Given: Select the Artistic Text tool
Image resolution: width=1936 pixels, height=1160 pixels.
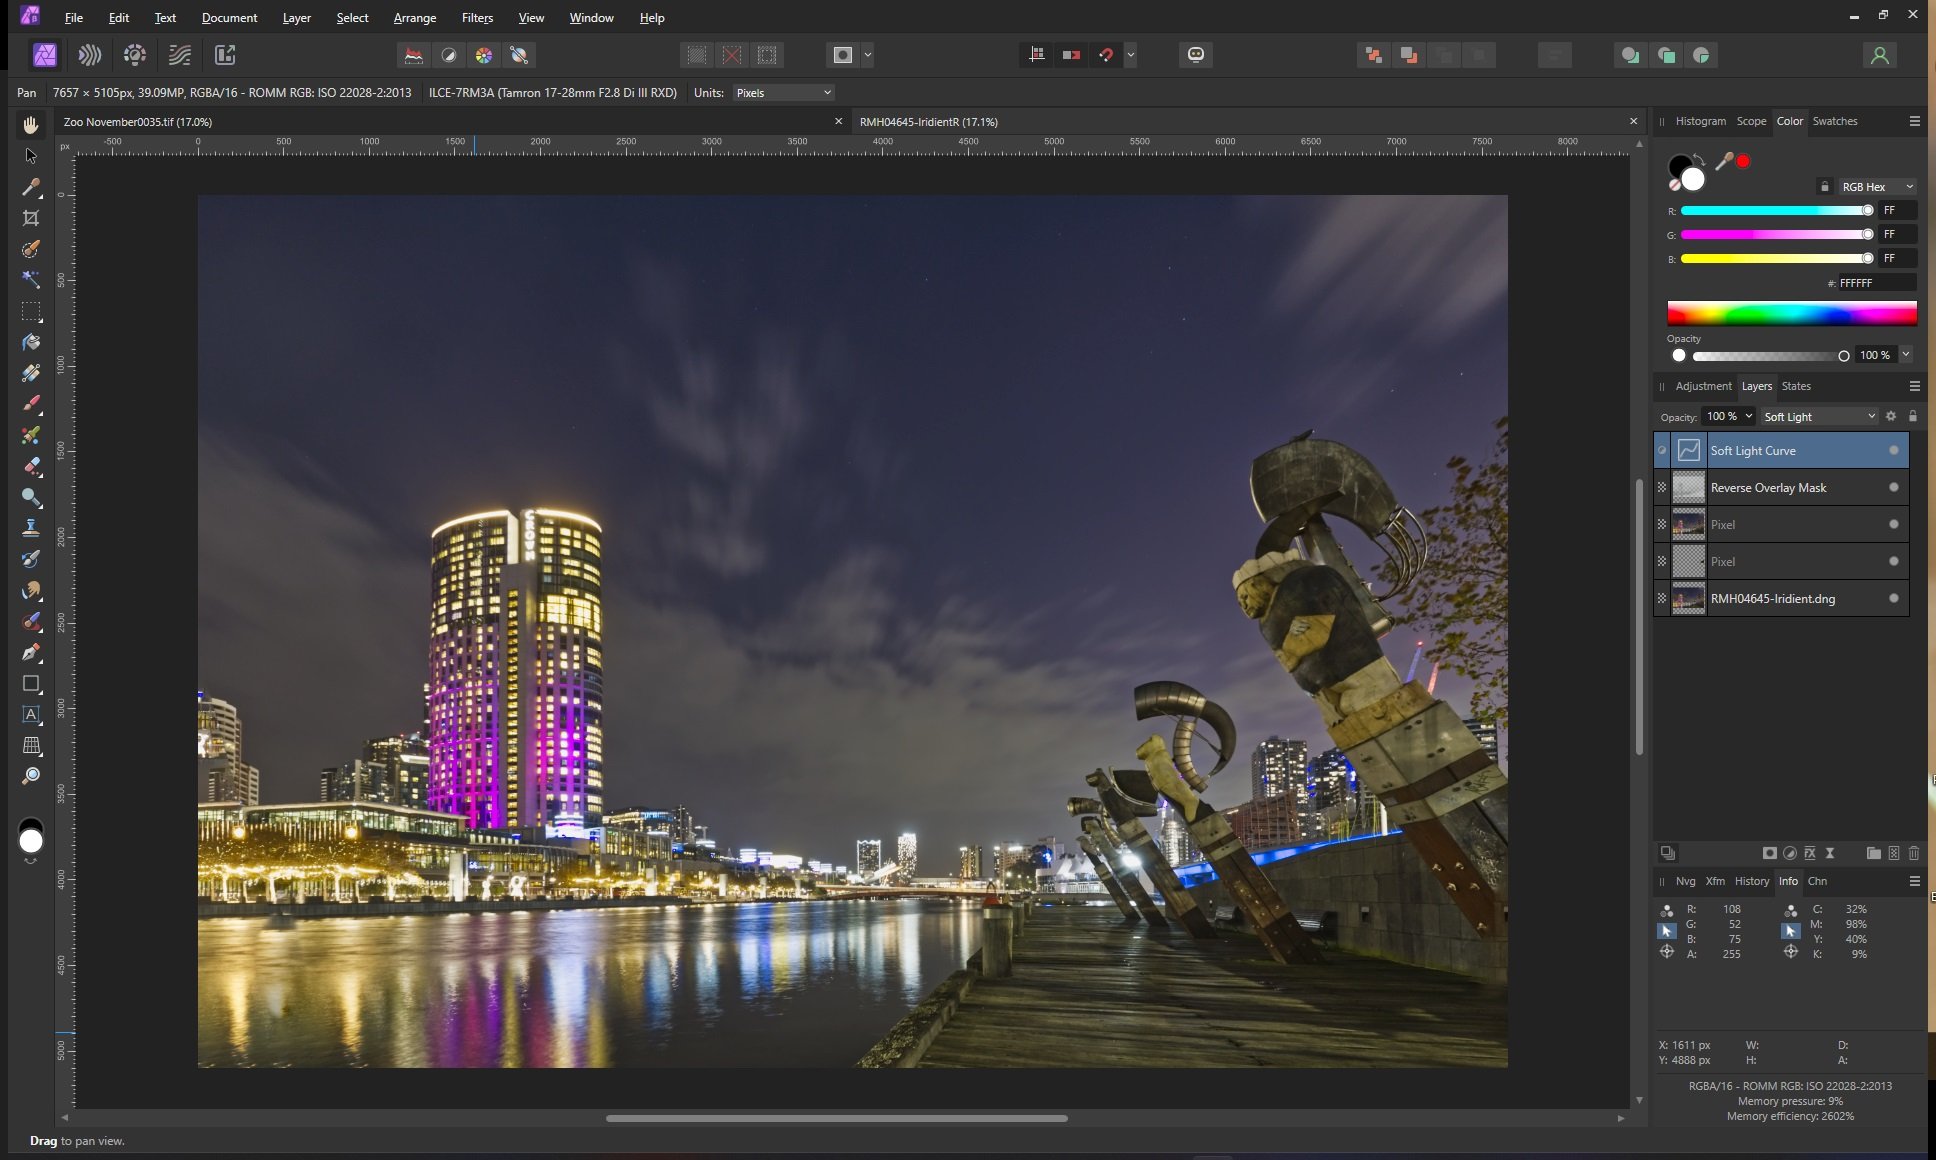Looking at the screenshot, I should (x=31, y=714).
